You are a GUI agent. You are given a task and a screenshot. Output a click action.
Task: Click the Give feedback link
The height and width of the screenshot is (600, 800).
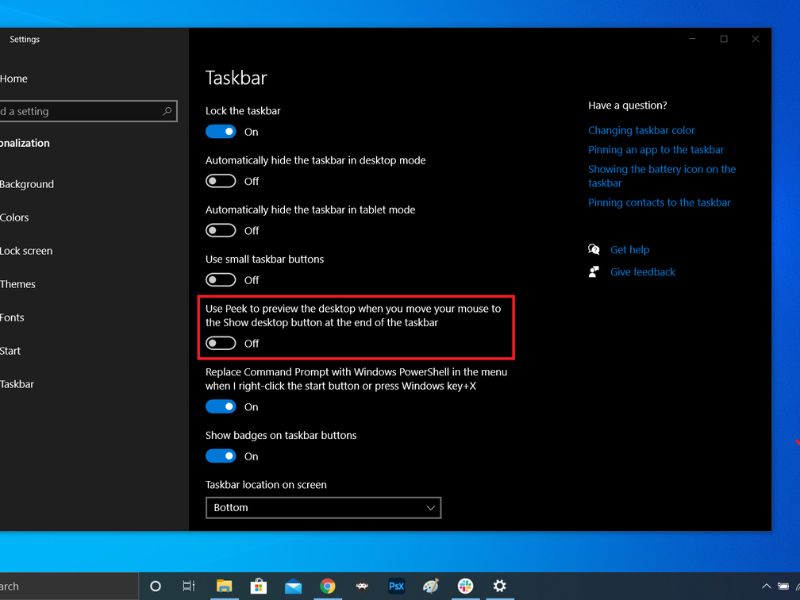[642, 272]
